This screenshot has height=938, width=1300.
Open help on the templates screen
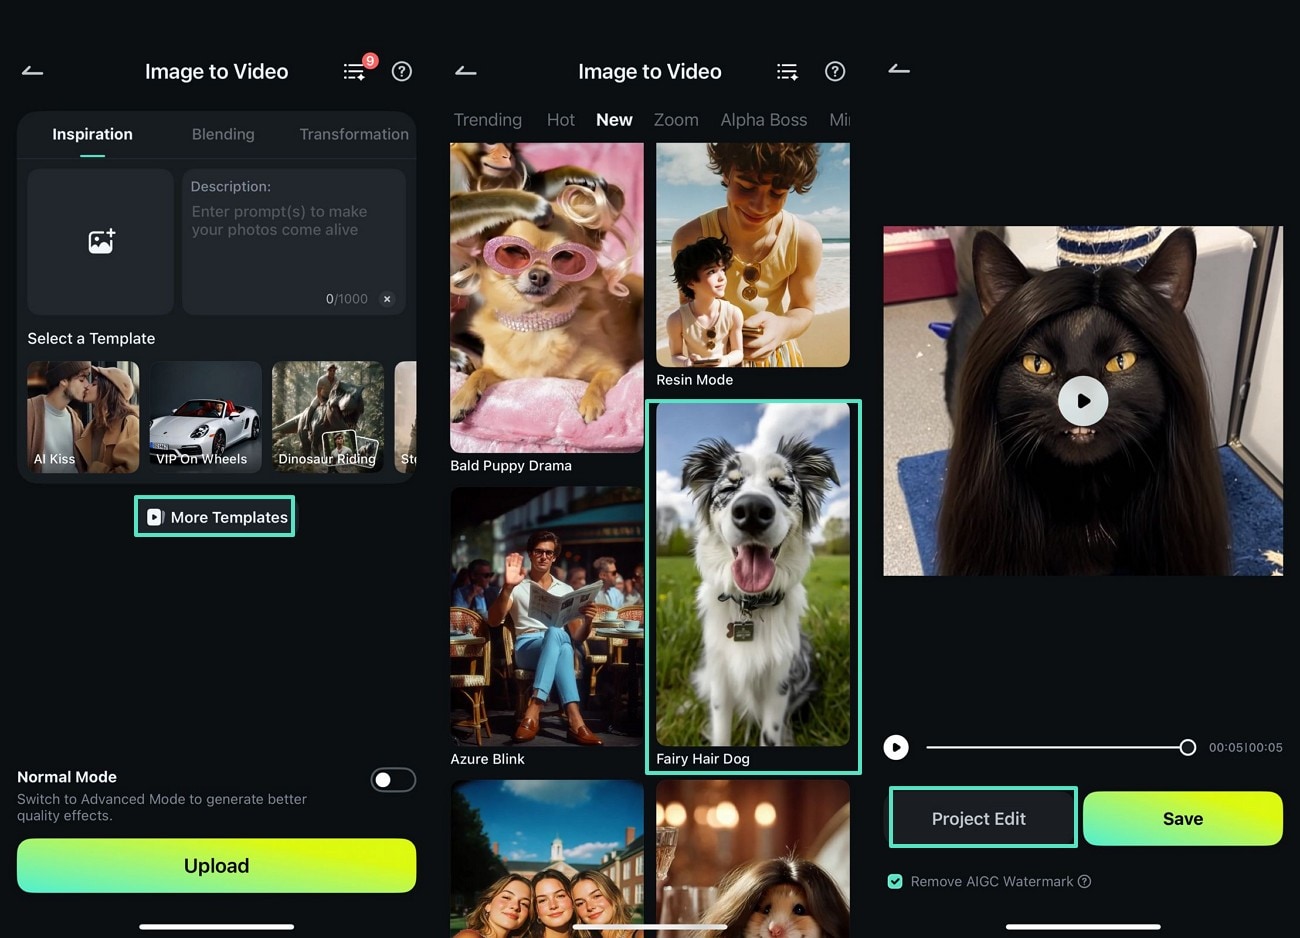(x=835, y=71)
